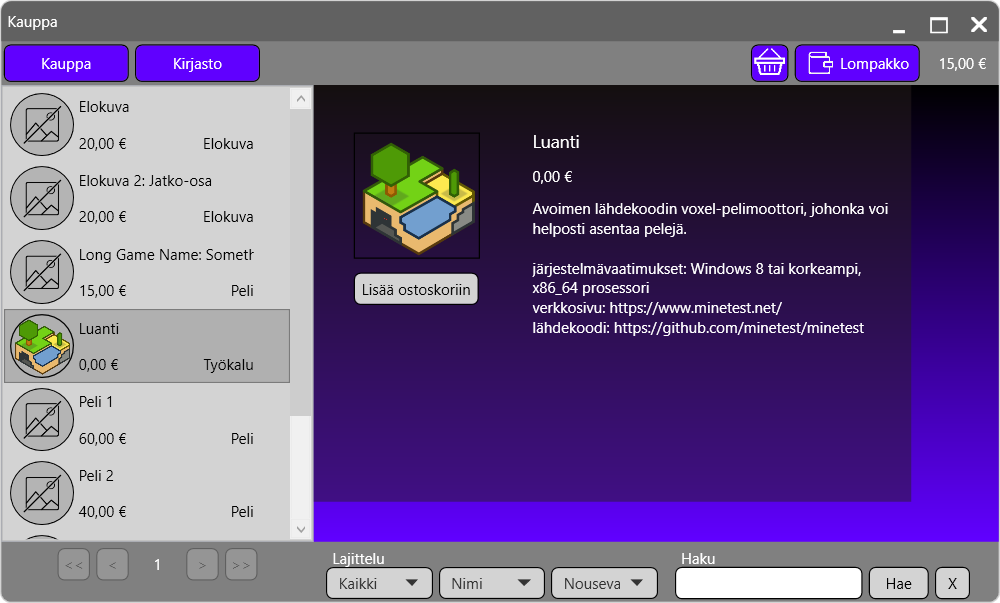The width and height of the screenshot is (1000, 603).
Task: Select the Long Game Name list item
Action: pyautogui.click(x=146, y=272)
